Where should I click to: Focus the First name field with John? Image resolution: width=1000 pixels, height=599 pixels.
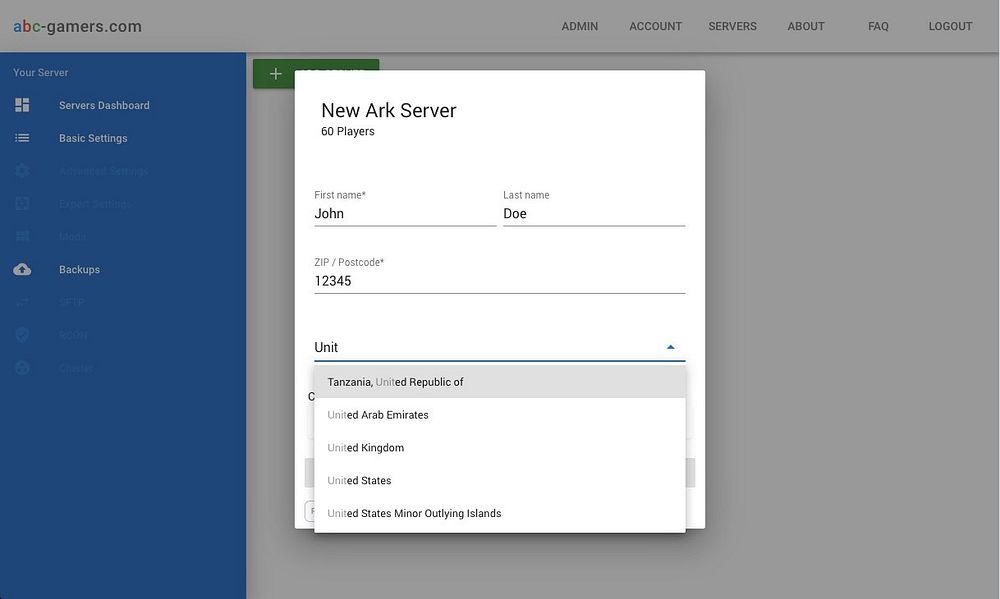405,214
